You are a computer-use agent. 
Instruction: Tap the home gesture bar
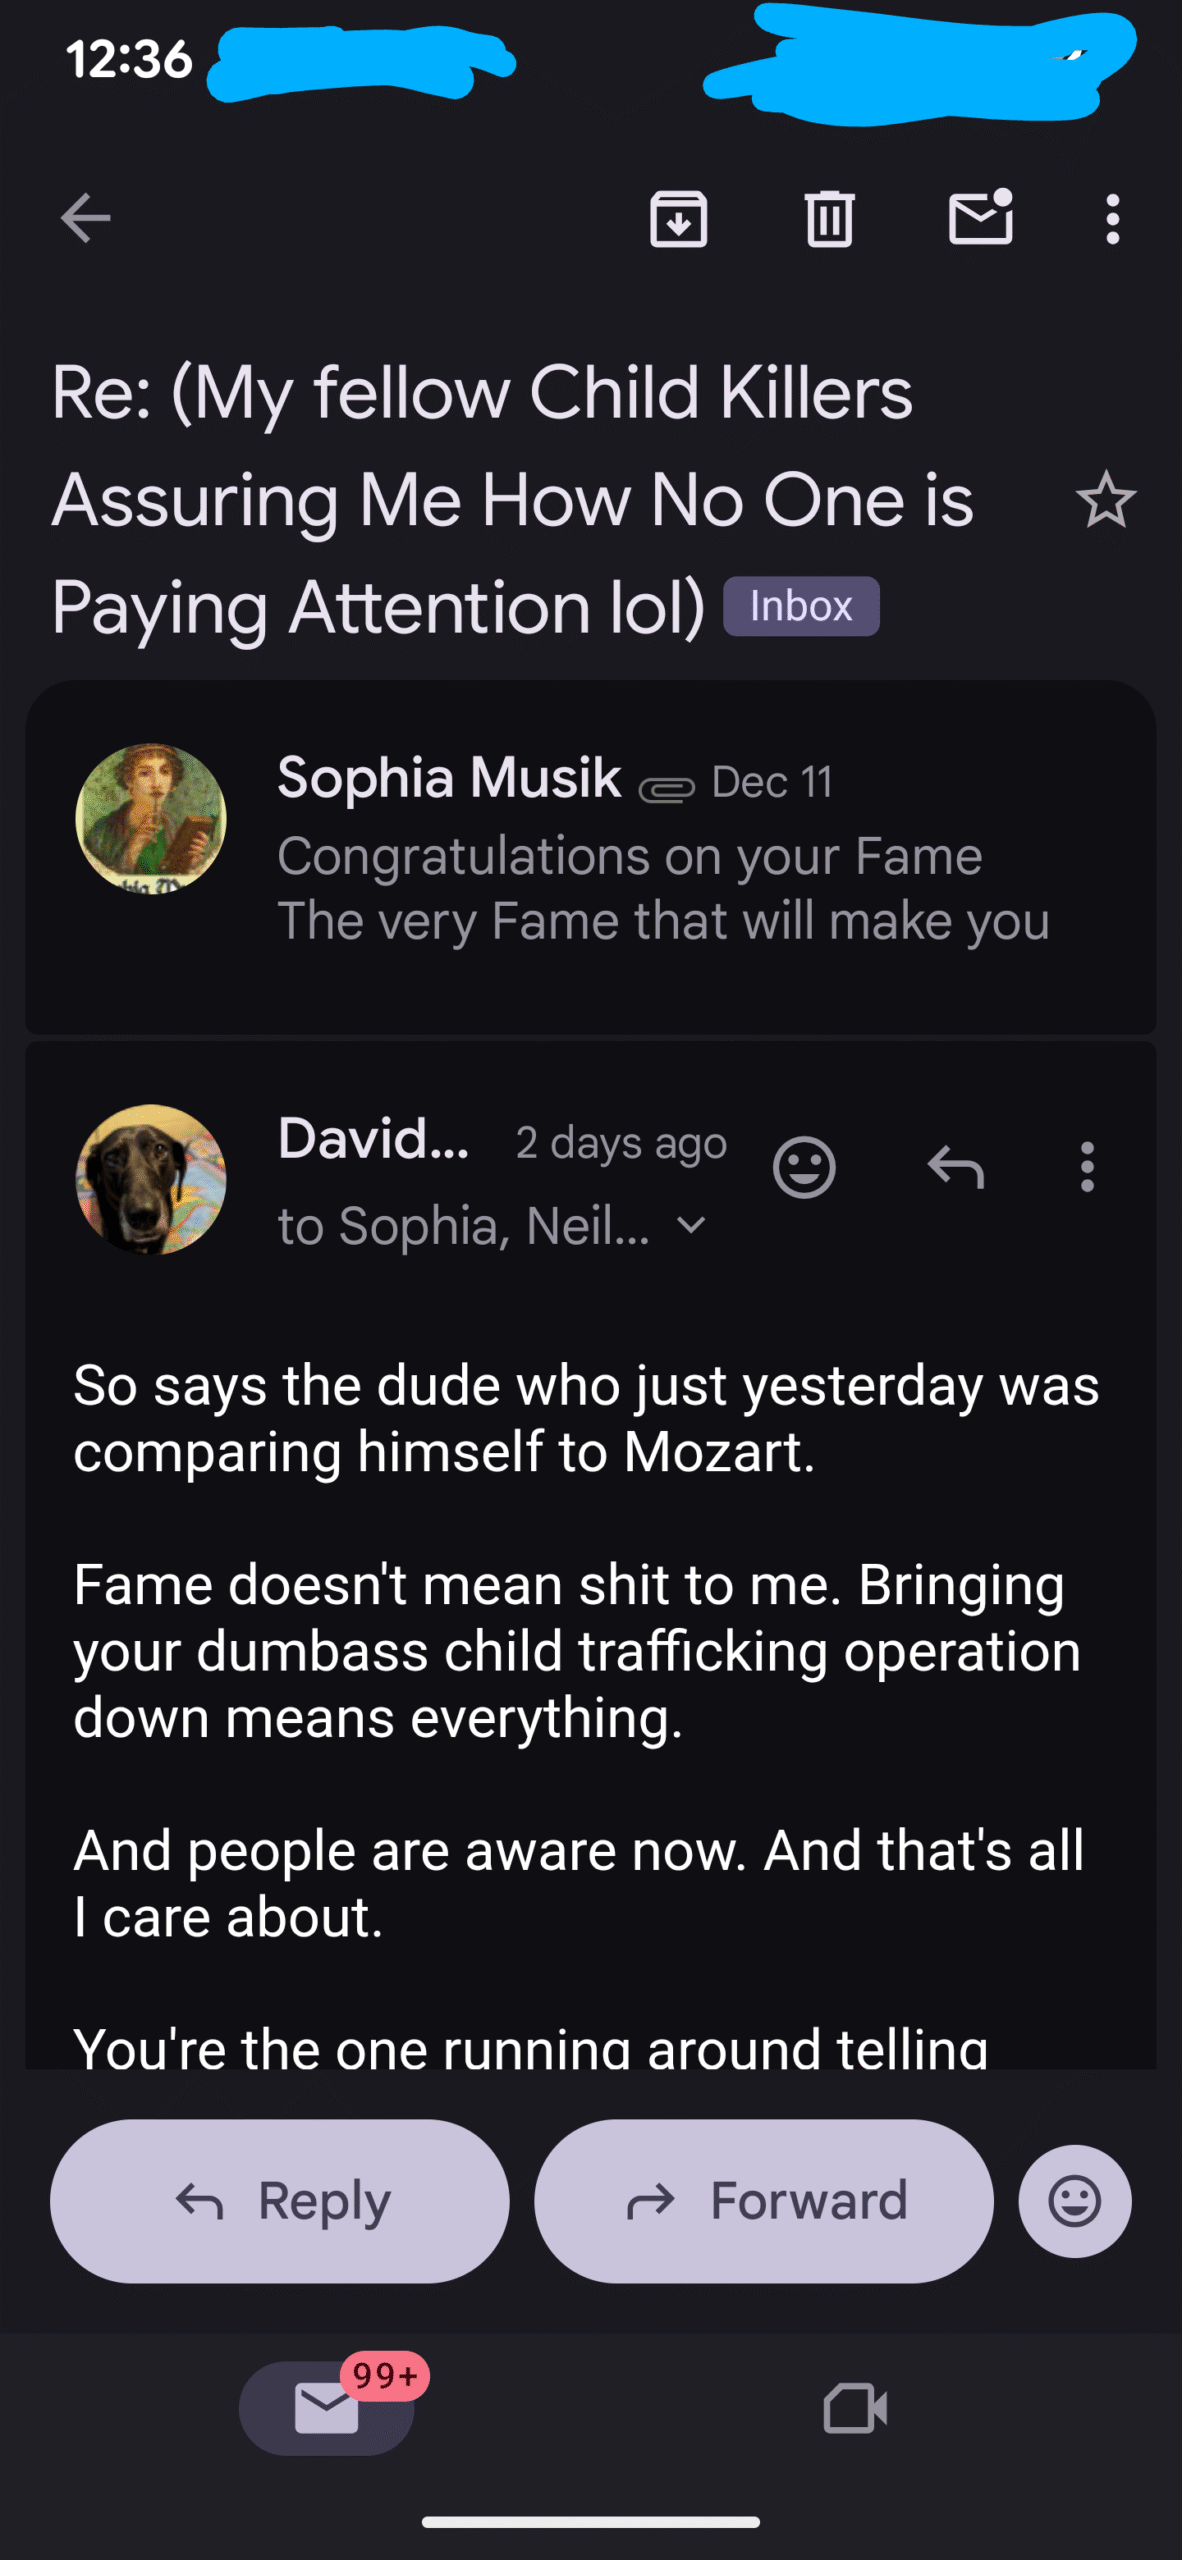(x=591, y=2522)
